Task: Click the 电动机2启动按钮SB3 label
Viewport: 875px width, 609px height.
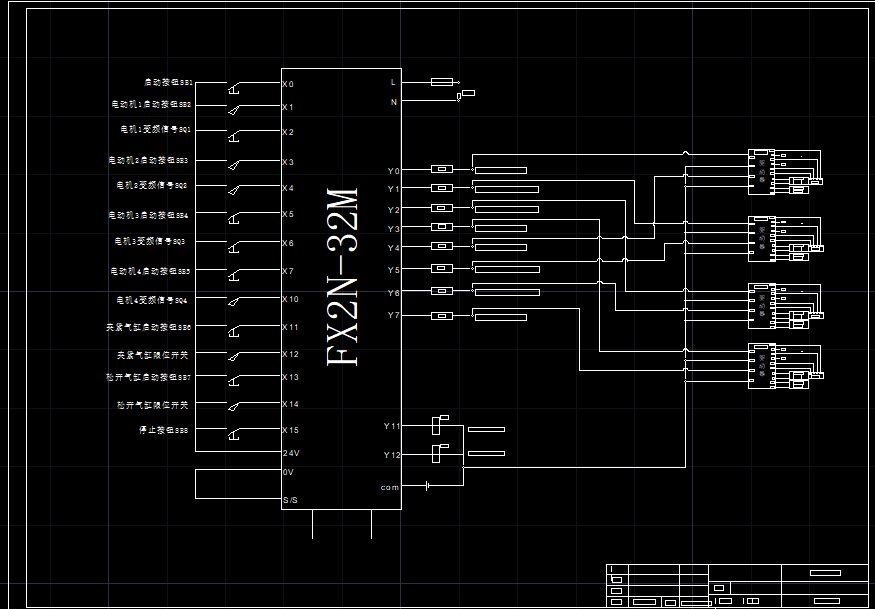Action: [x=149, y=160]
